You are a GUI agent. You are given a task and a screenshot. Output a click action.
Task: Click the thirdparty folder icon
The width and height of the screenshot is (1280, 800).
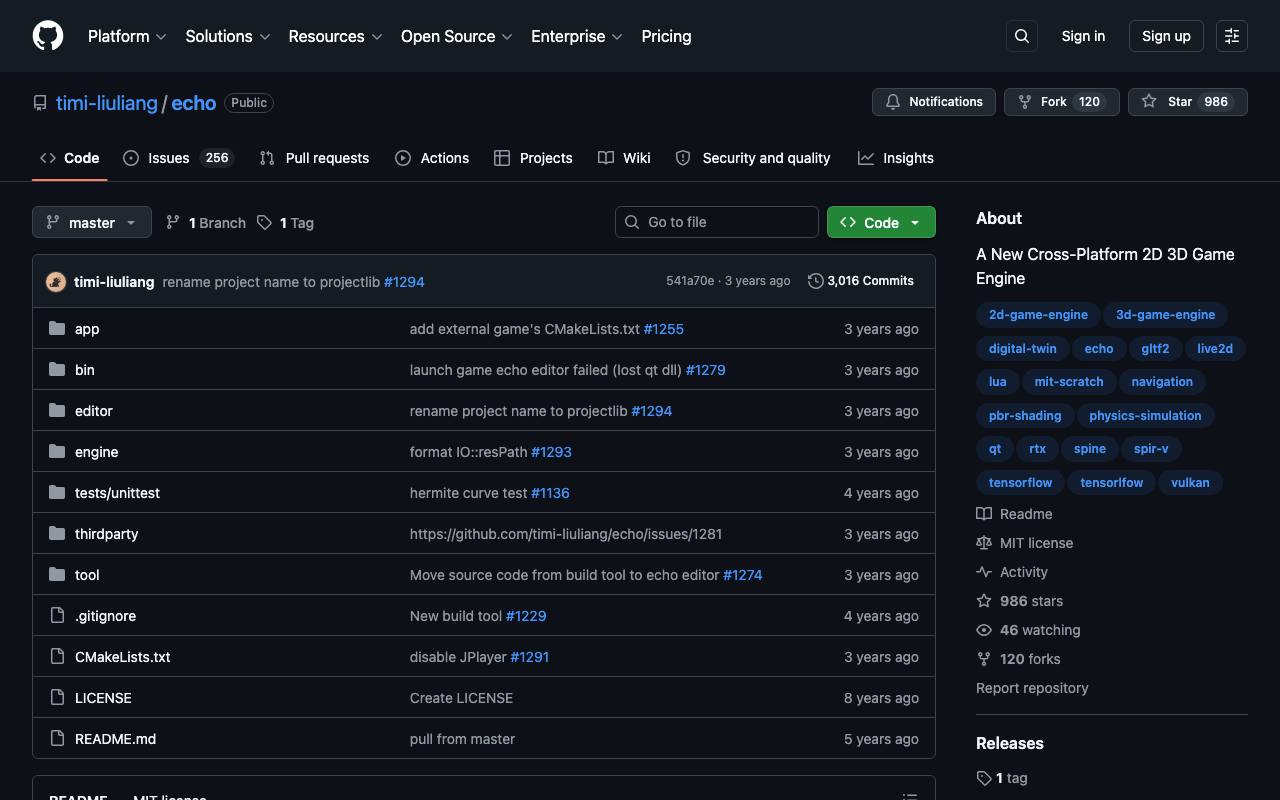pyautogui.click(x=57, y=534)
